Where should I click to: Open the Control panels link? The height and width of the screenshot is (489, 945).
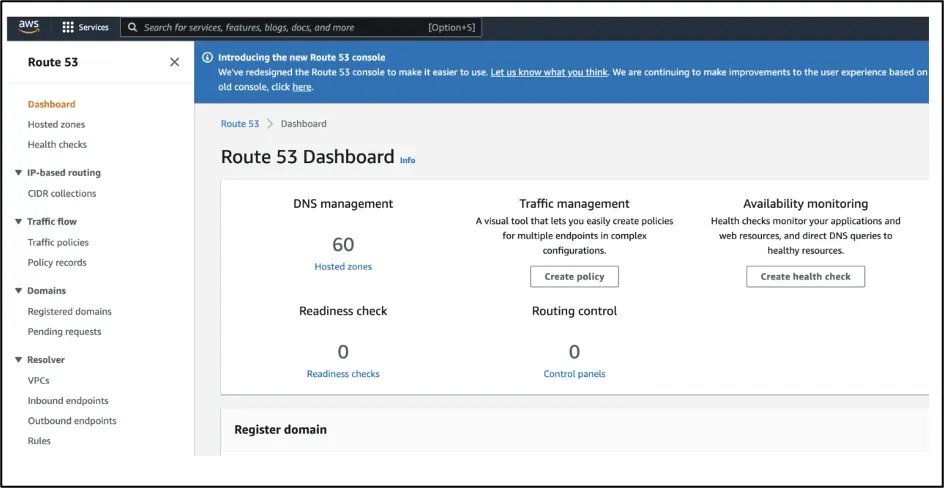coord(574,374)
